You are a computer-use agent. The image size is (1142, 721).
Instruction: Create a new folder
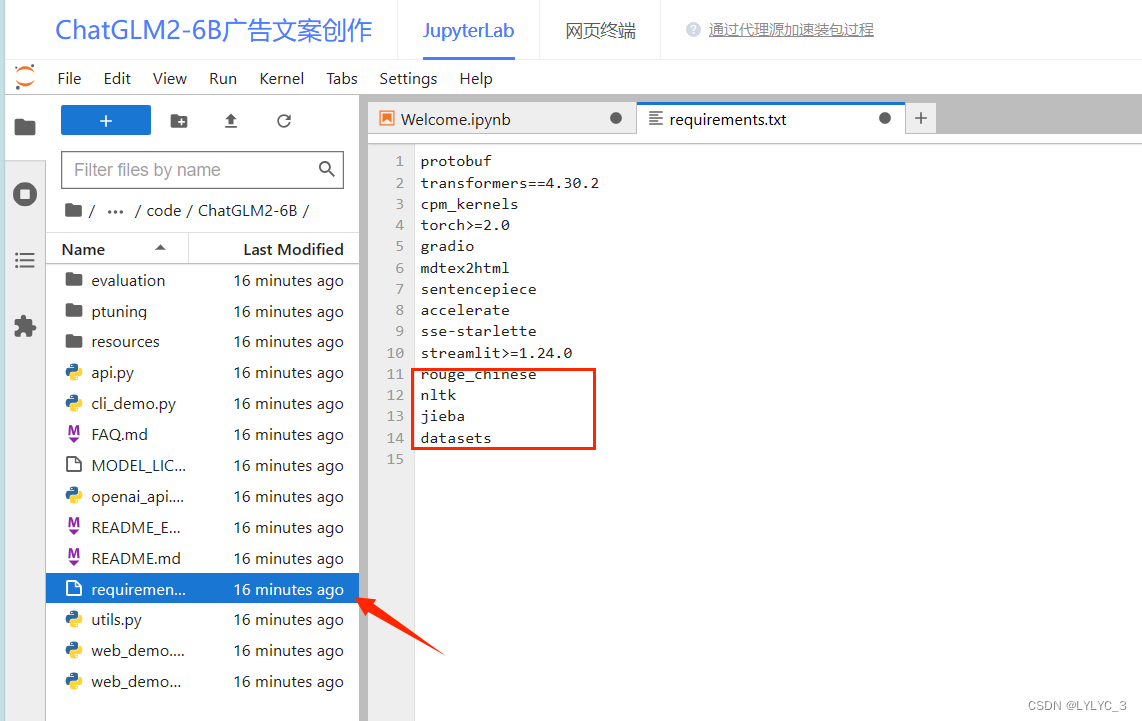[x=179, y=121]
